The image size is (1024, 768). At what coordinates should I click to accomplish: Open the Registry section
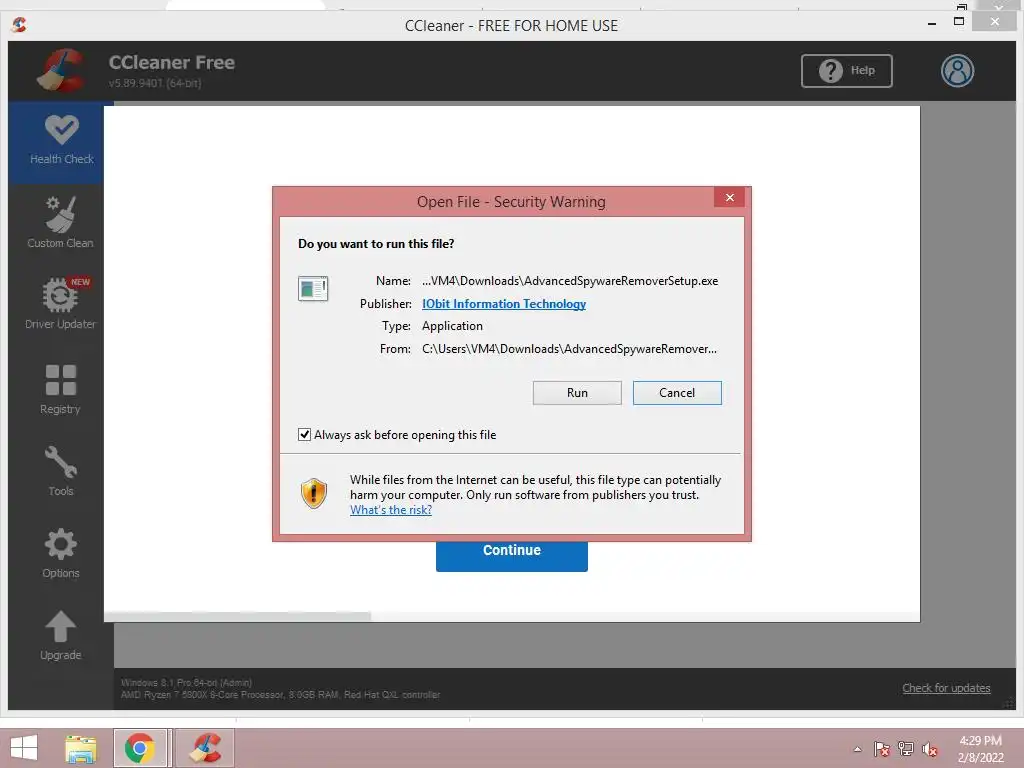(x=61, y=389)
